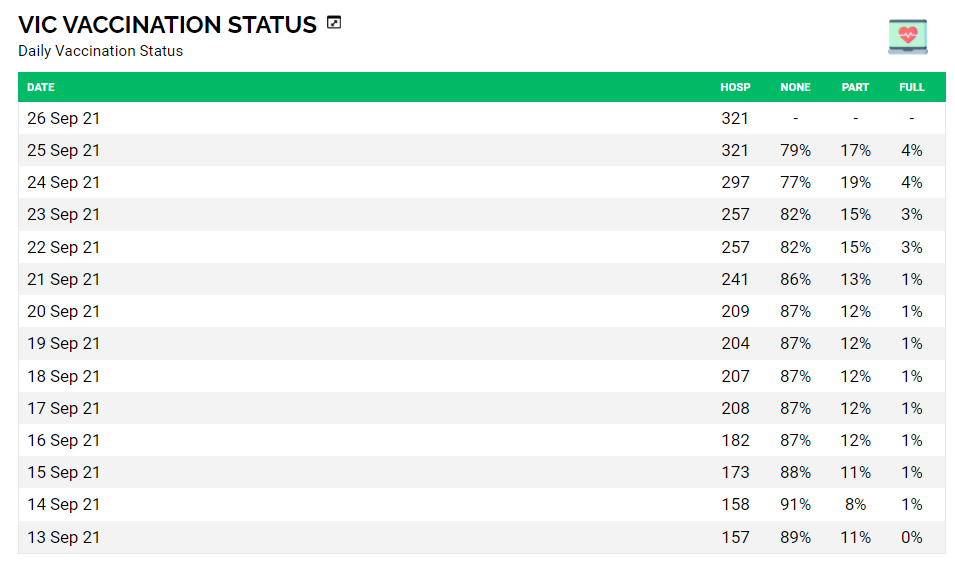Click the expand icon beside VIC Vaccination Status
Screen dimensions: 955x563
(x=334, y=23)
